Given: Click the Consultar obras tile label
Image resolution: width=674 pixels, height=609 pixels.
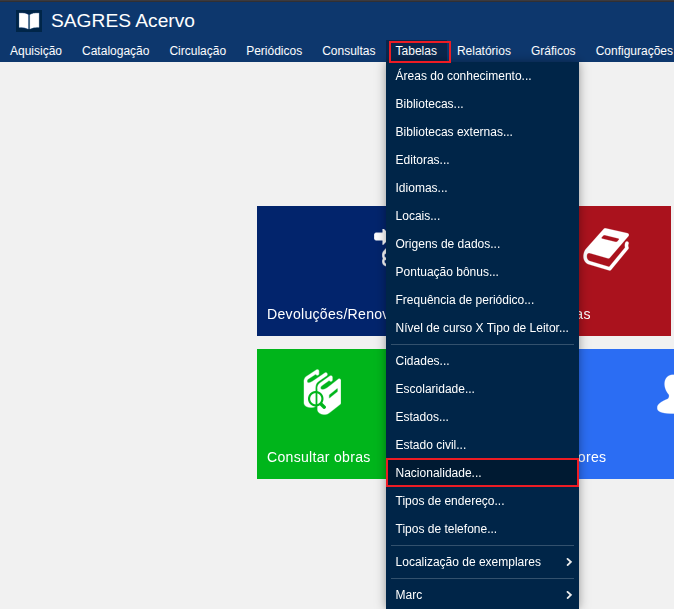Looking at the screenshot, I should 319,457.
